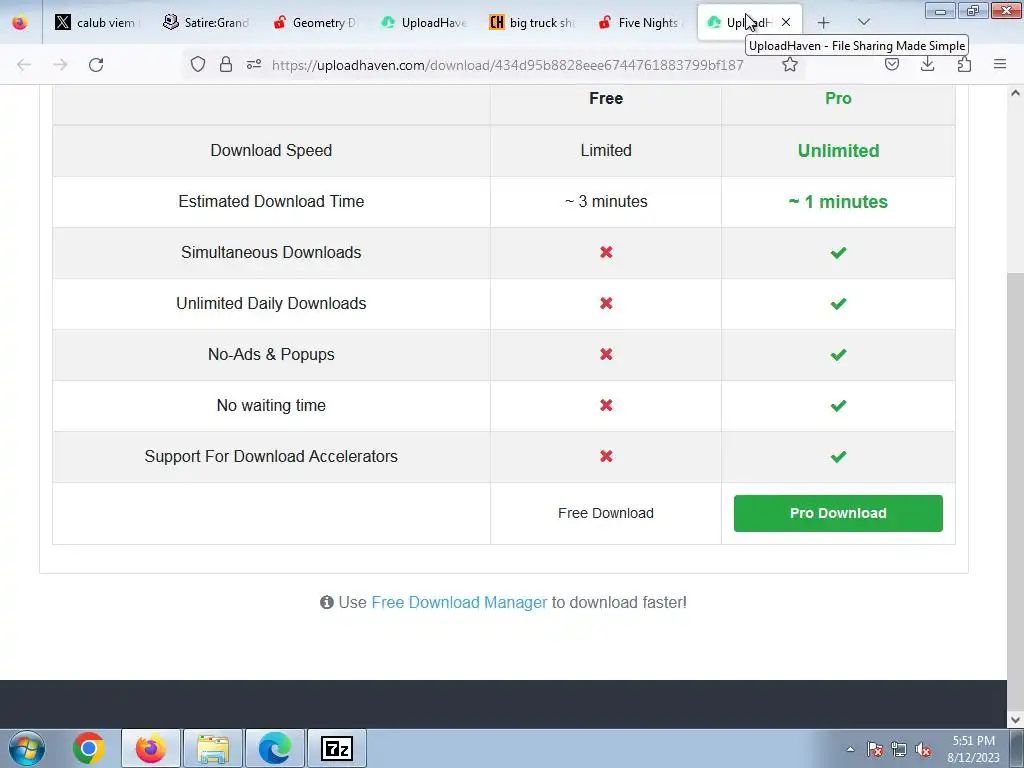Click green check for Support For Download Accelerators

839,456
